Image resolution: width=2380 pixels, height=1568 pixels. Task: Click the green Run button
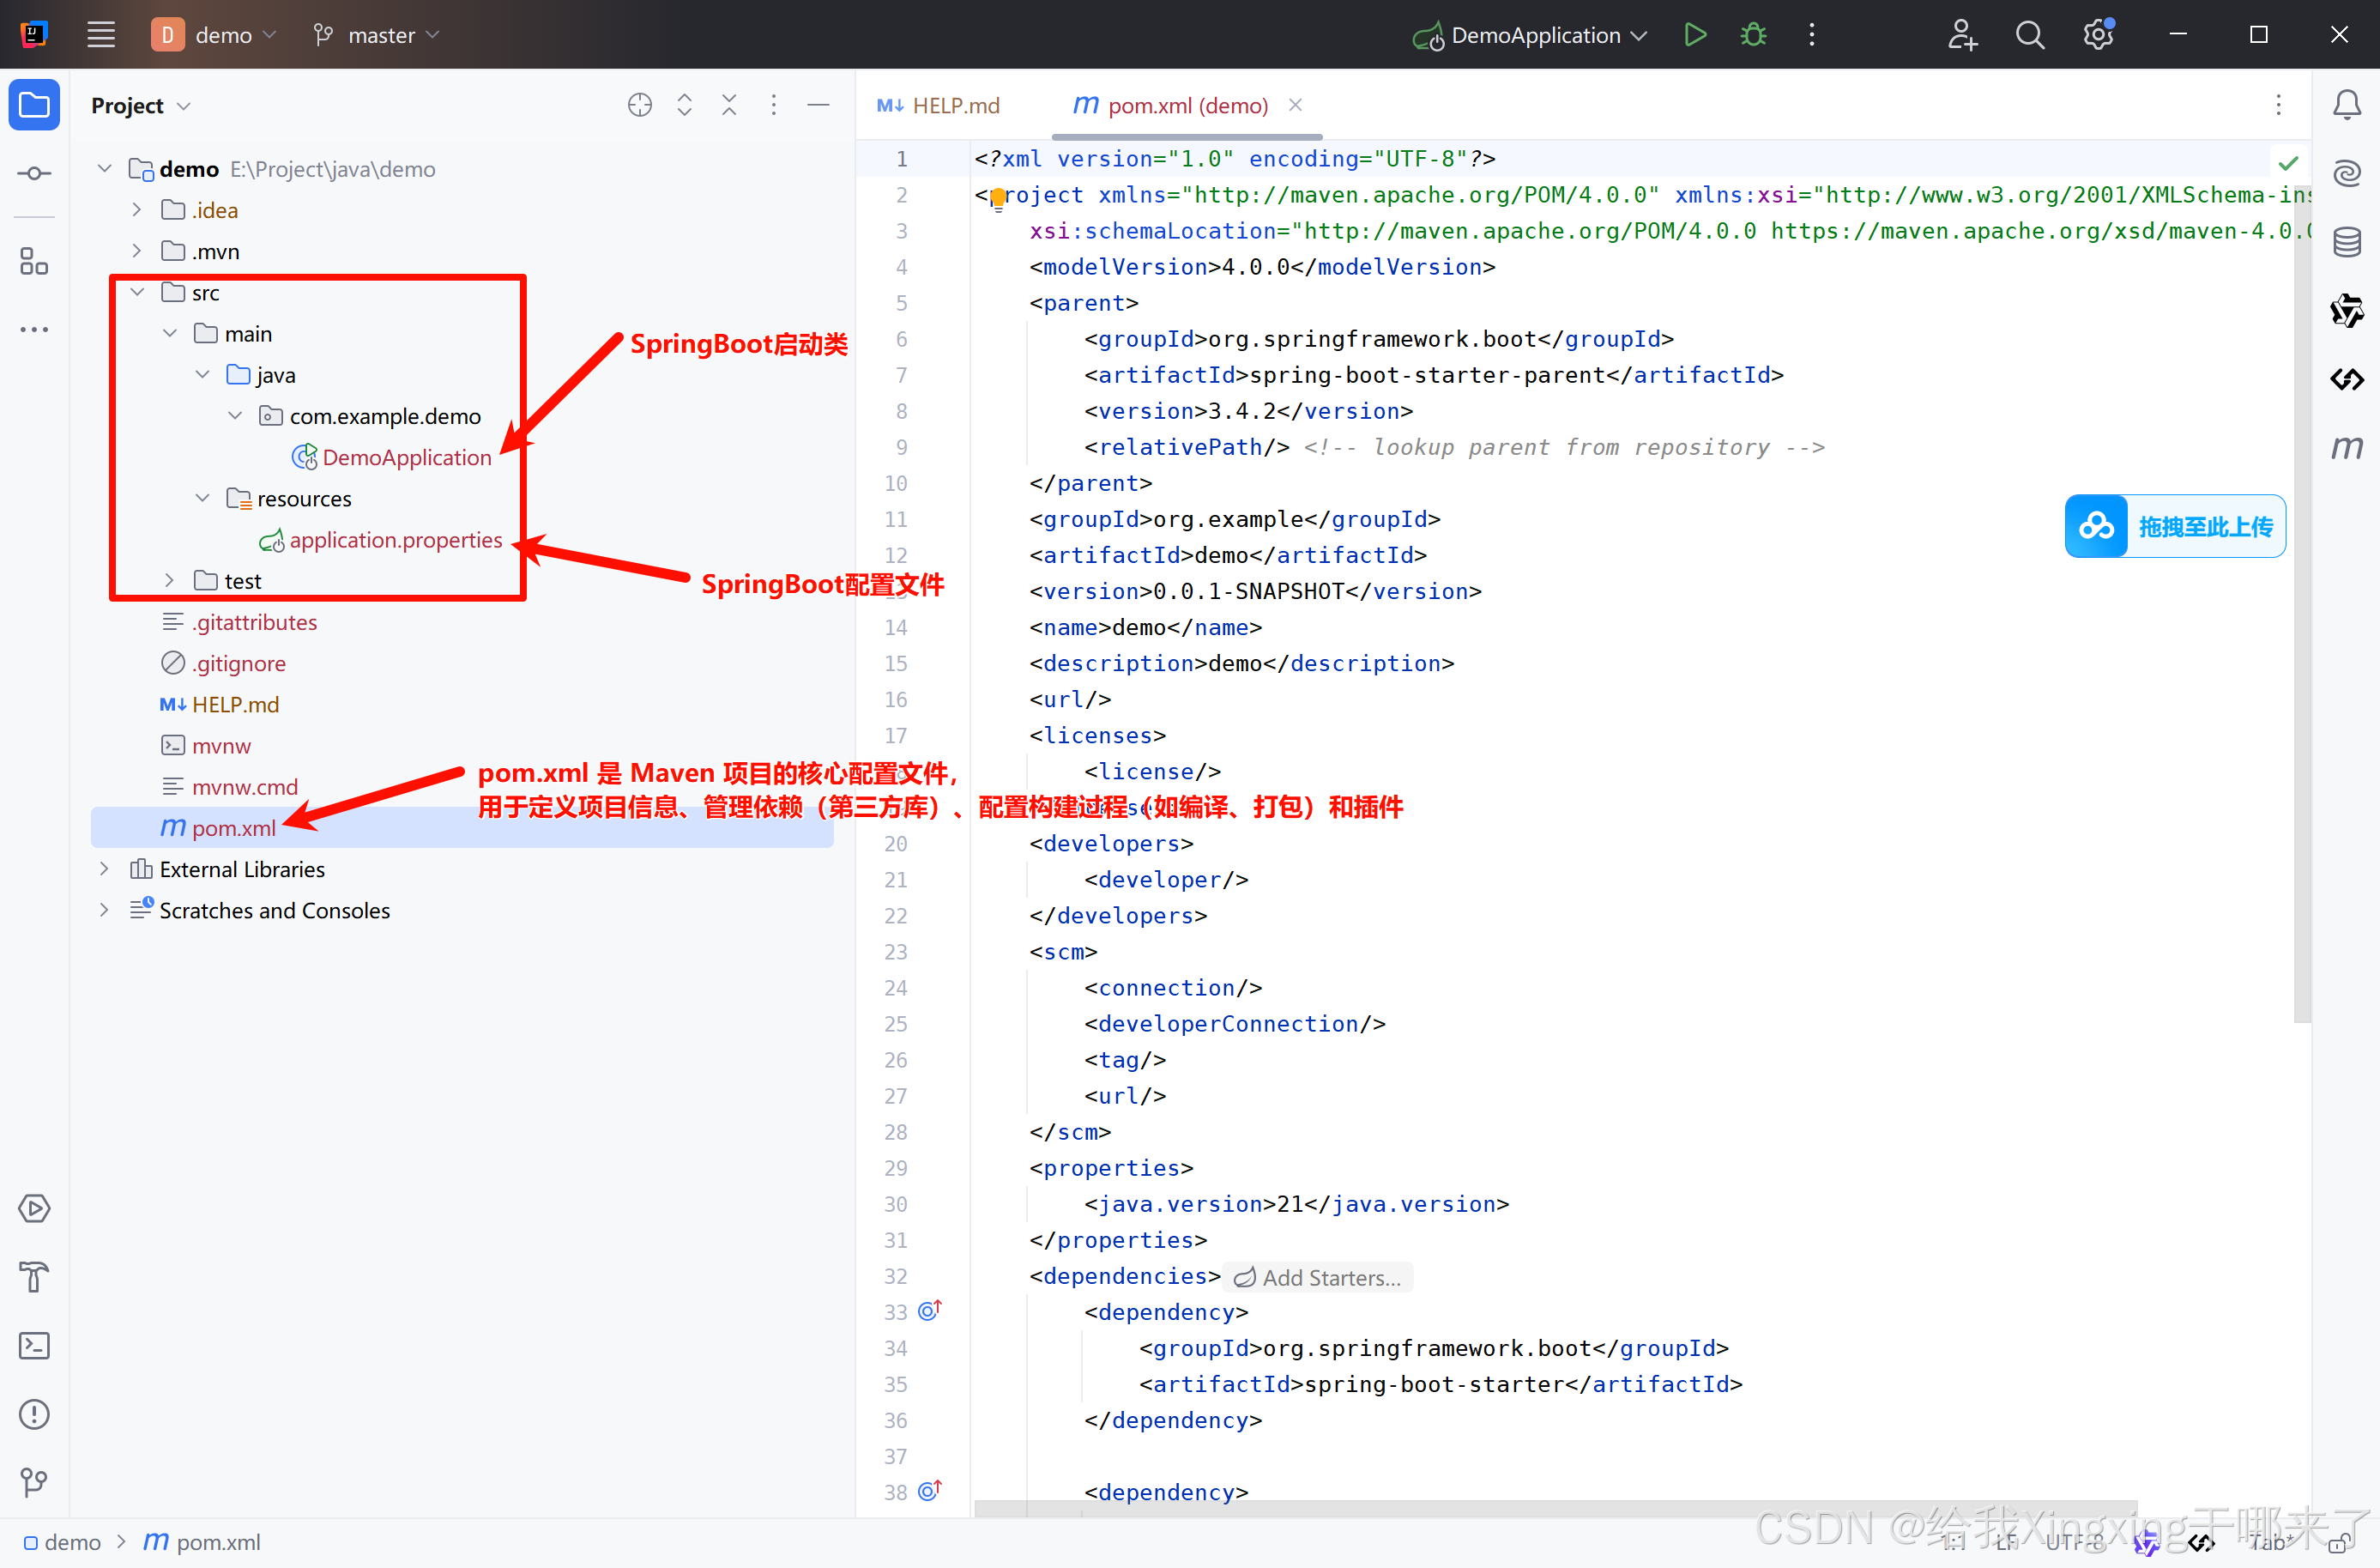pos(1695,35)
